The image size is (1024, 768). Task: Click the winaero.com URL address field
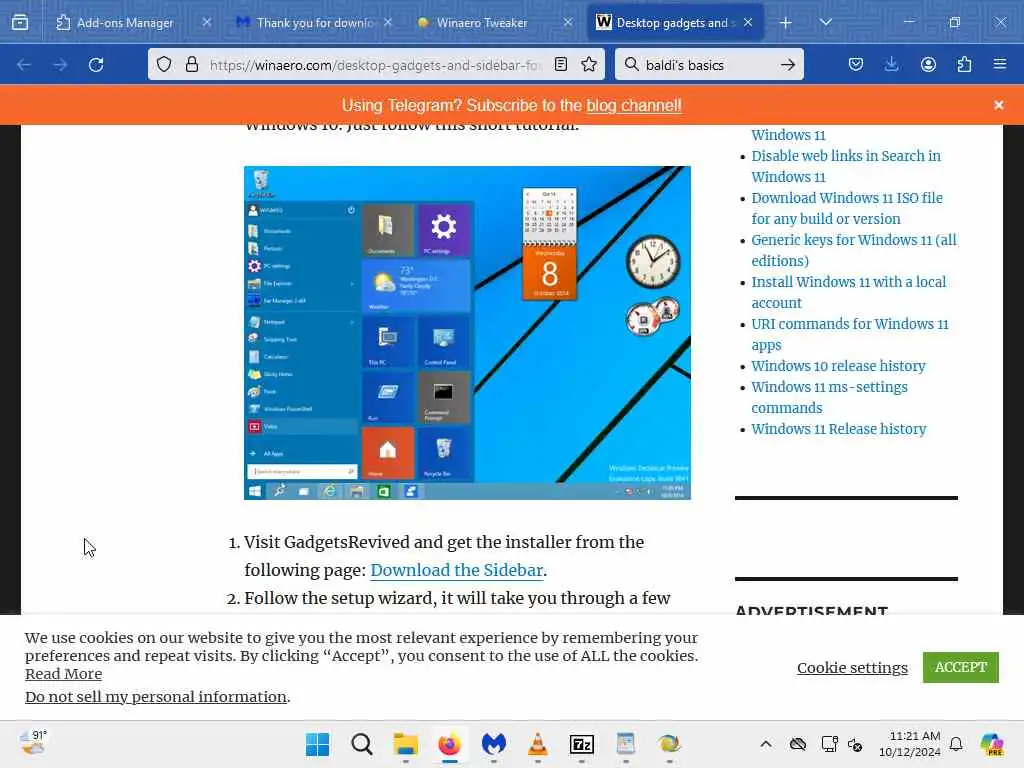point(376,65)
